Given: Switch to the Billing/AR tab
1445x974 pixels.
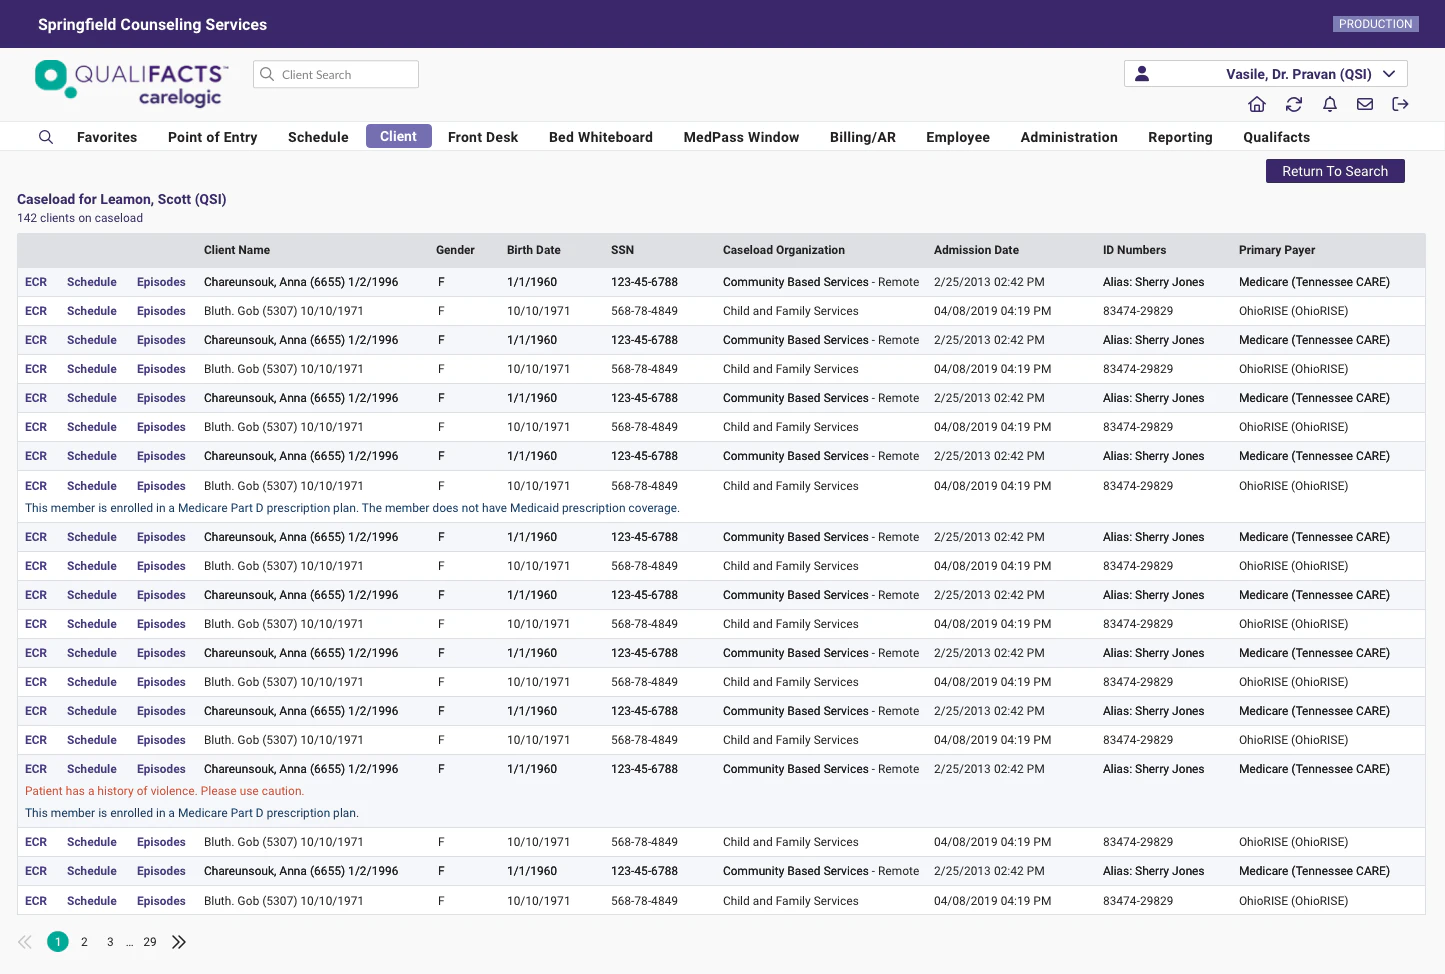Looking at the screenshot, I should (x=862, y=137).
